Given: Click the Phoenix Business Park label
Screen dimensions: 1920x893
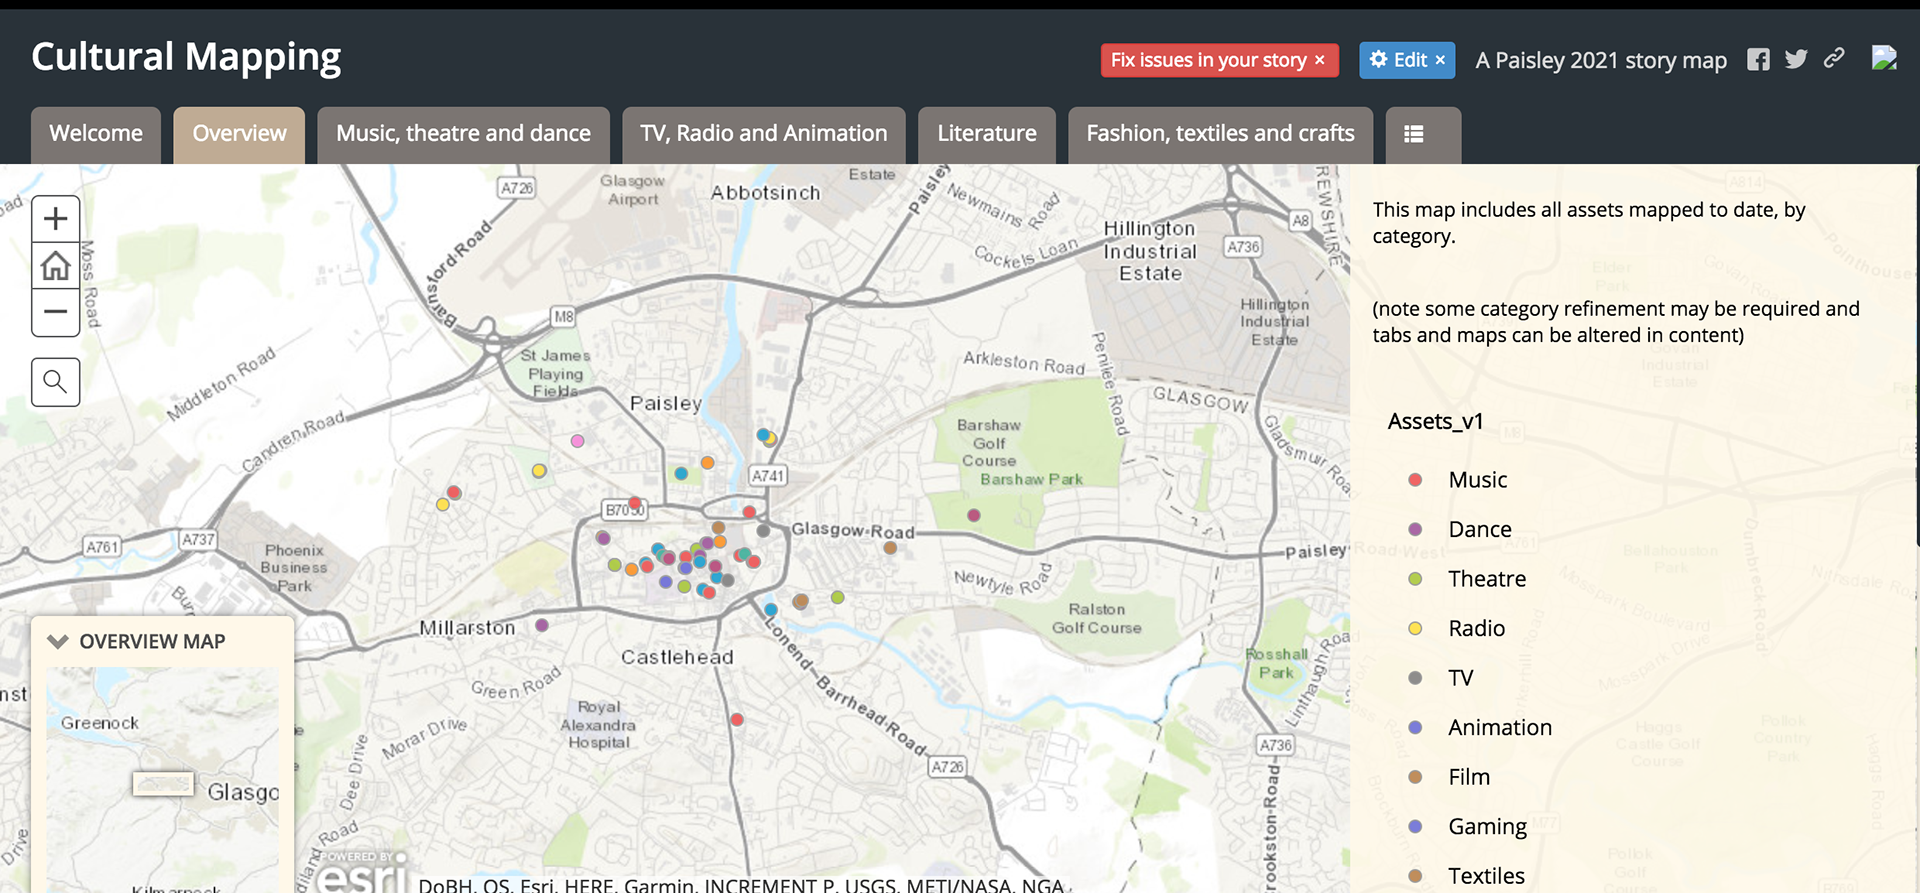Looking at the screenshot, I should click(x=294, y=568).
